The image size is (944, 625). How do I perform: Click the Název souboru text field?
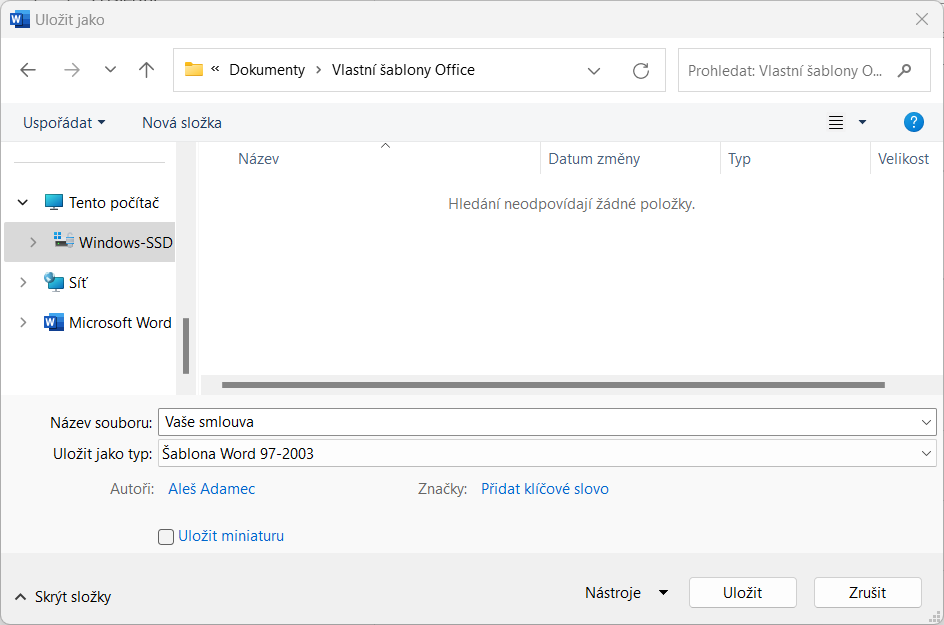click(540, 422)
